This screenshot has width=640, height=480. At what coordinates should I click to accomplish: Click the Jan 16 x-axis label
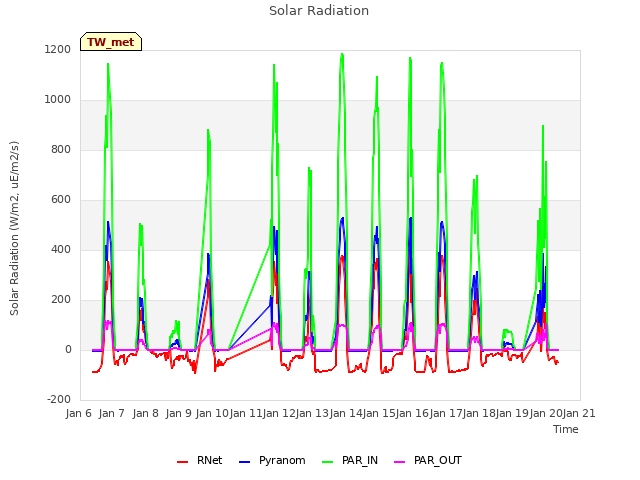tap(412, 413)
